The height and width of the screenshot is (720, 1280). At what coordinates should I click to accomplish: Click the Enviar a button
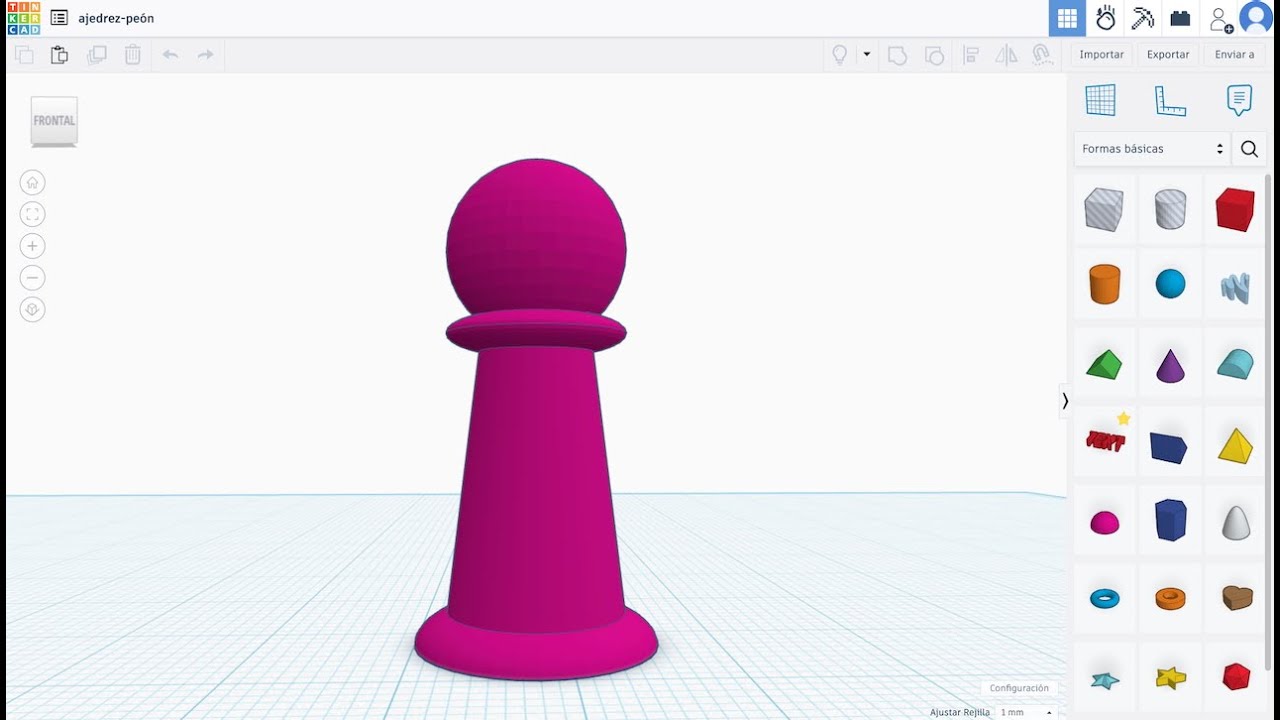[1234, 55]
